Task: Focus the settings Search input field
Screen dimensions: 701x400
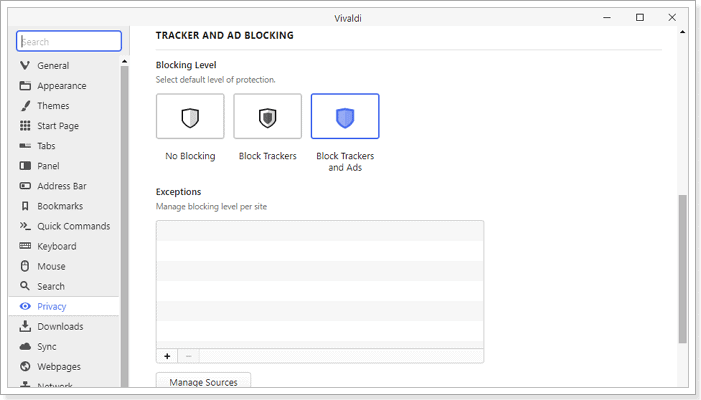Action: pyautogui.click(x=69, y=42)
